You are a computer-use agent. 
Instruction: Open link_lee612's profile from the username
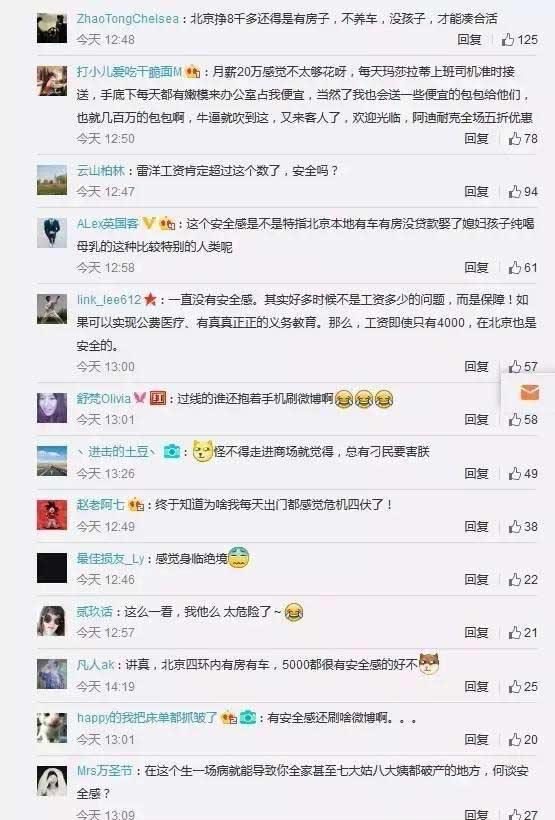point(109,300)
